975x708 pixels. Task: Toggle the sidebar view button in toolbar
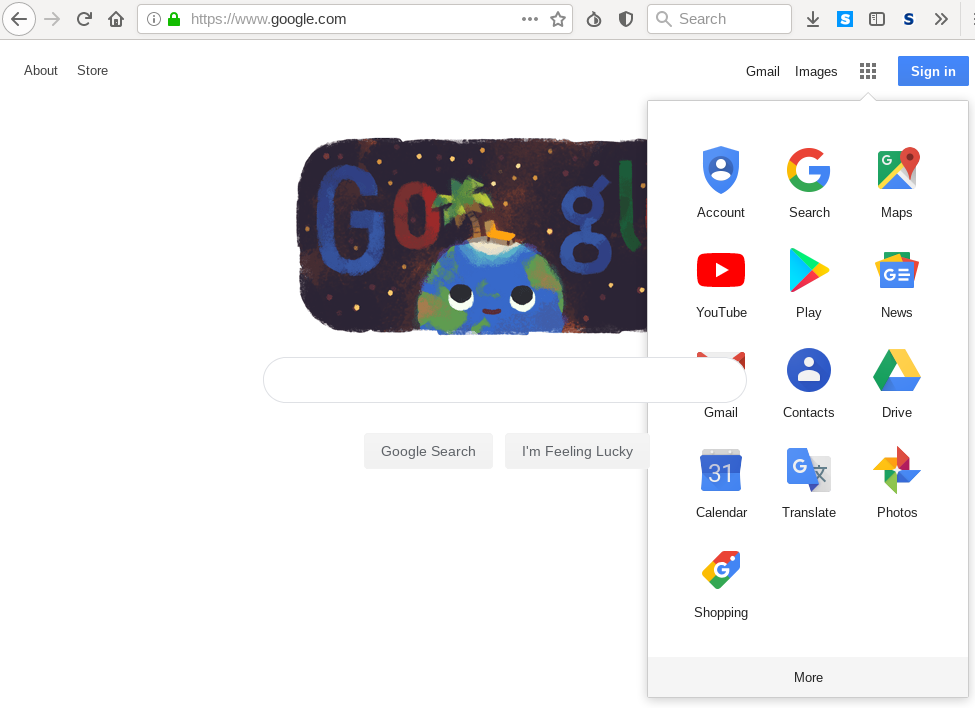(877, 19)
